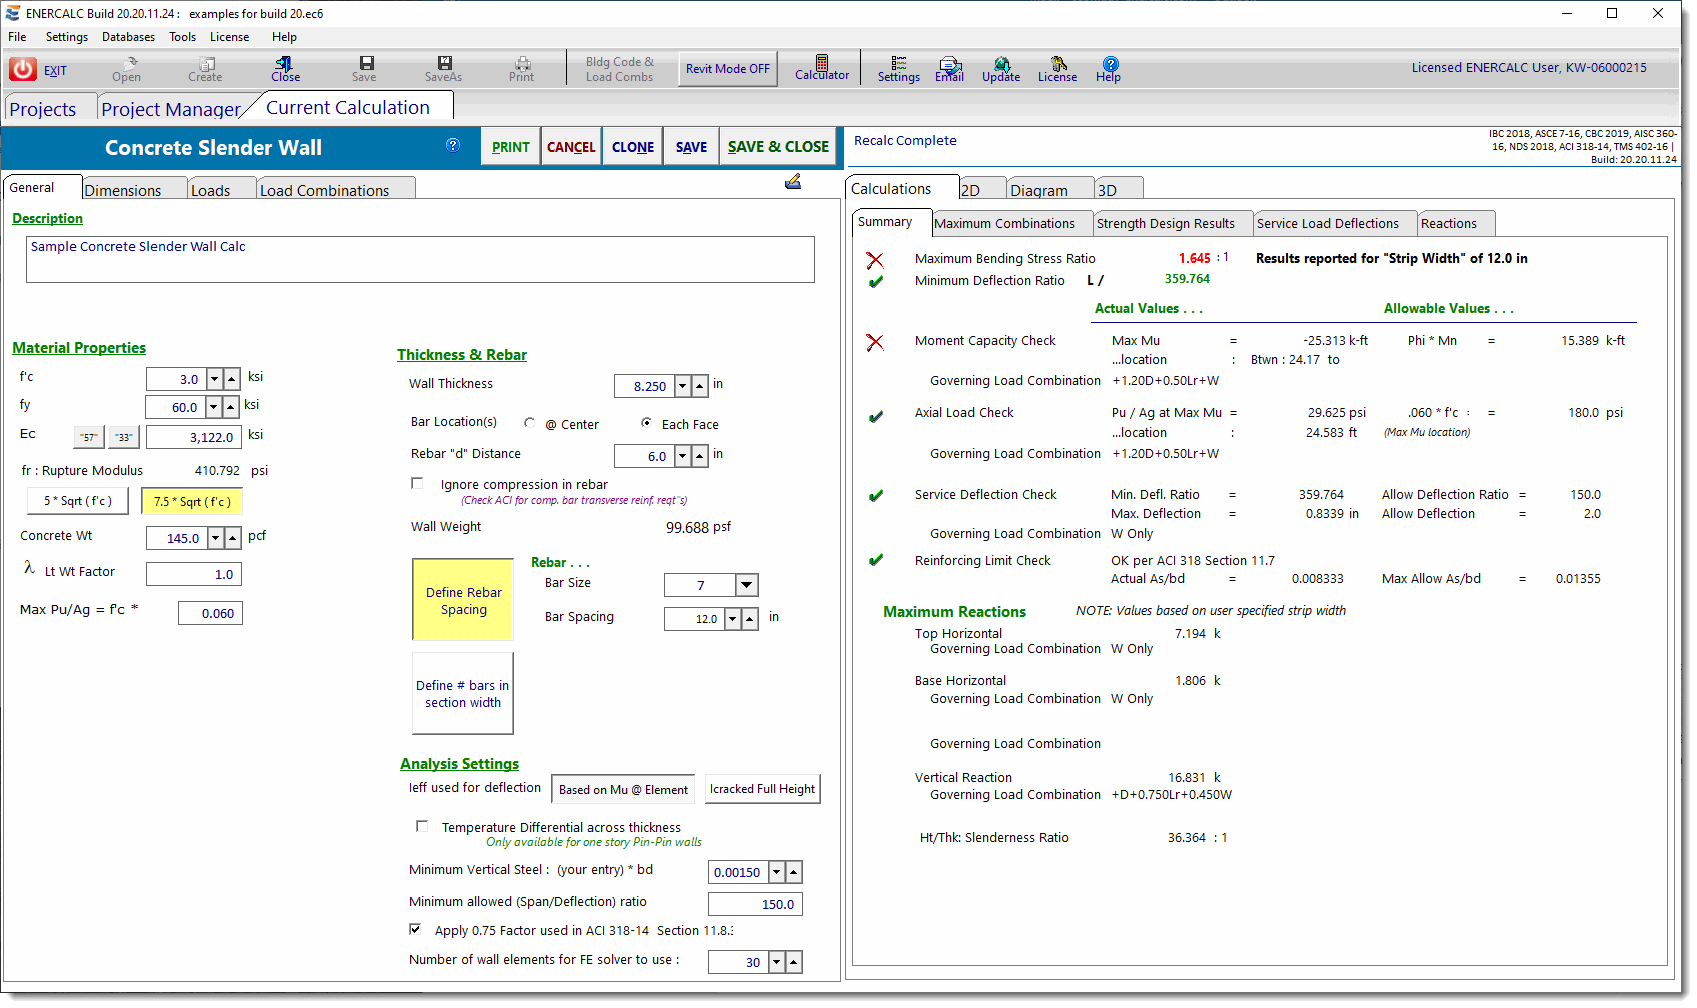Open the f'c value dropdown
The image size is (1697, 1008).
point(214,379)
